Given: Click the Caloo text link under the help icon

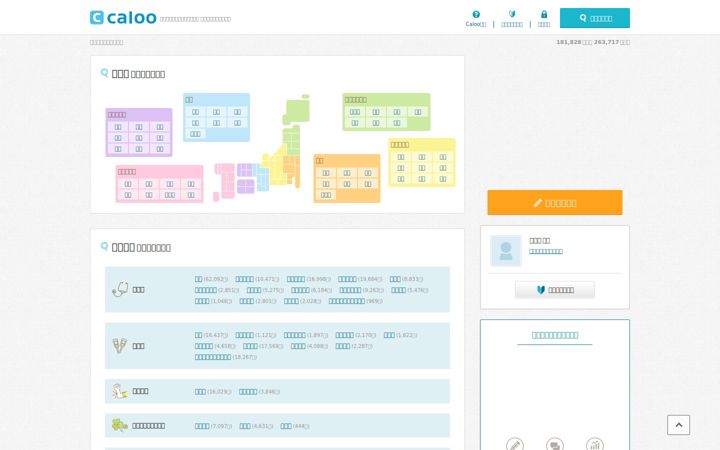Looking at the screenshot, I should (x=476, y=24).
